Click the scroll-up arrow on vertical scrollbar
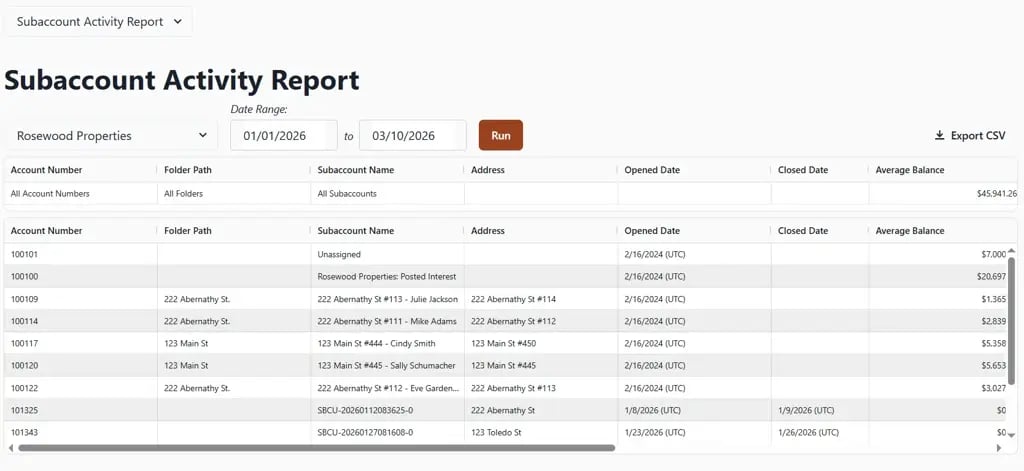Image resolution: width=1024 pixels, height=471 pixels. (x=1012, y=251)
